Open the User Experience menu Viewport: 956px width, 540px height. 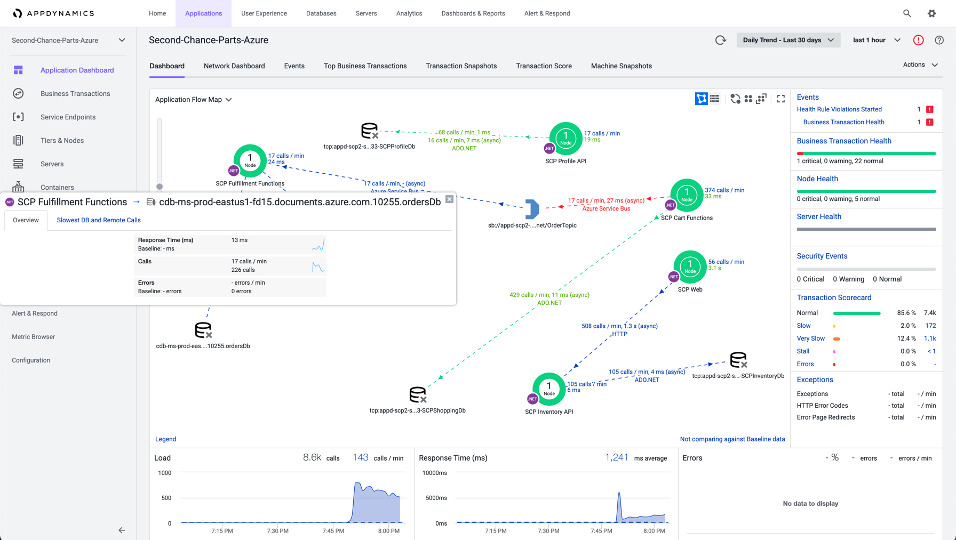click(264, 13)
